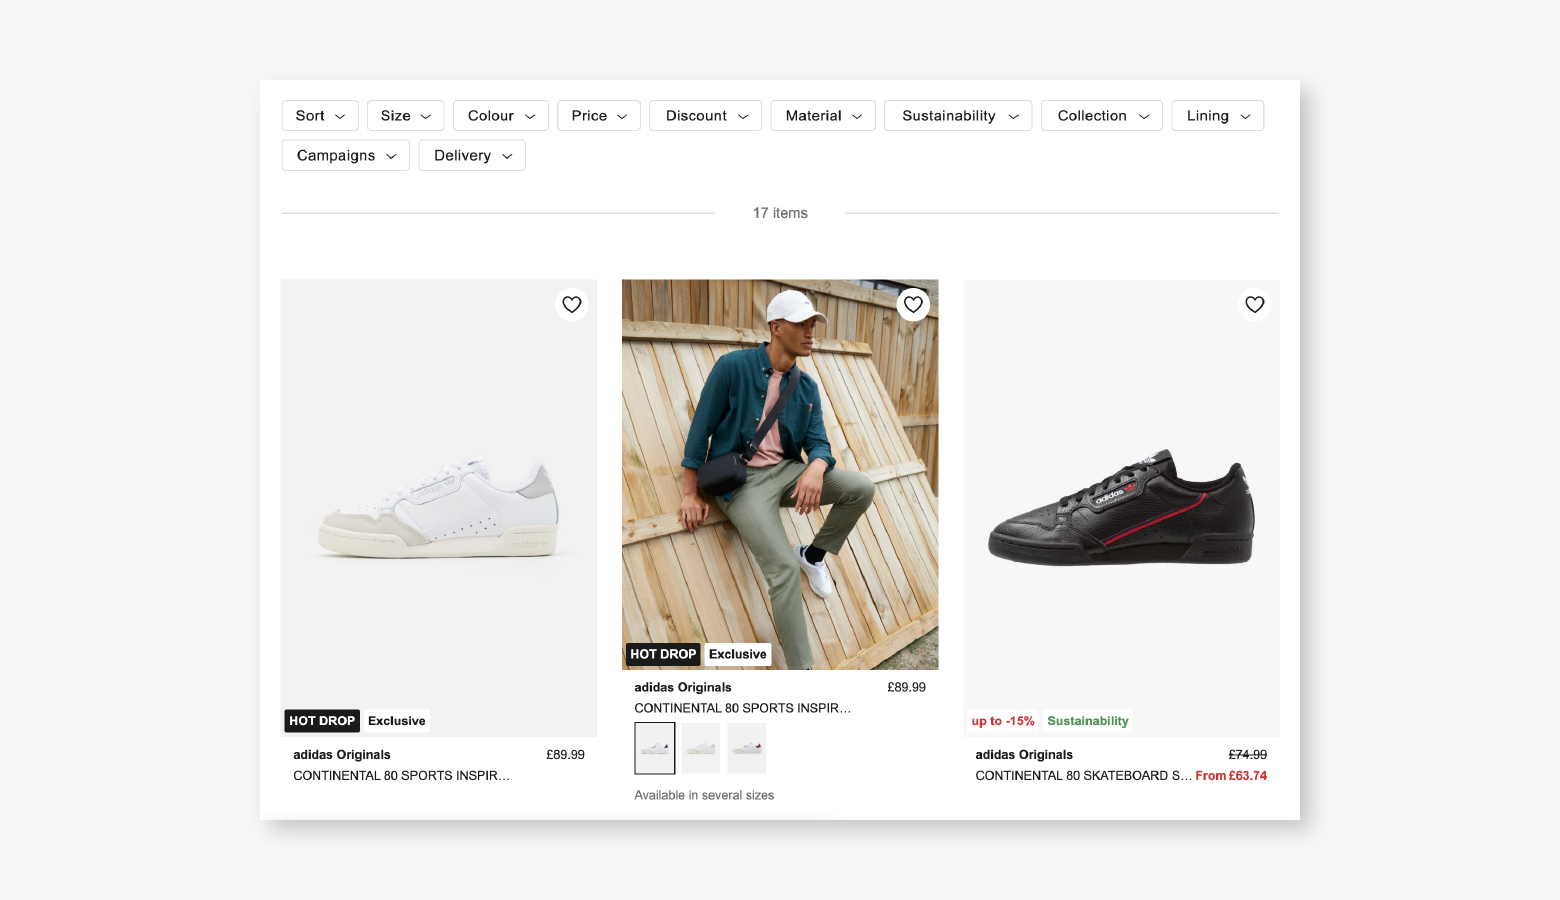
Task: Expand the Campaigns filter
Action: [x=346, y=156]
